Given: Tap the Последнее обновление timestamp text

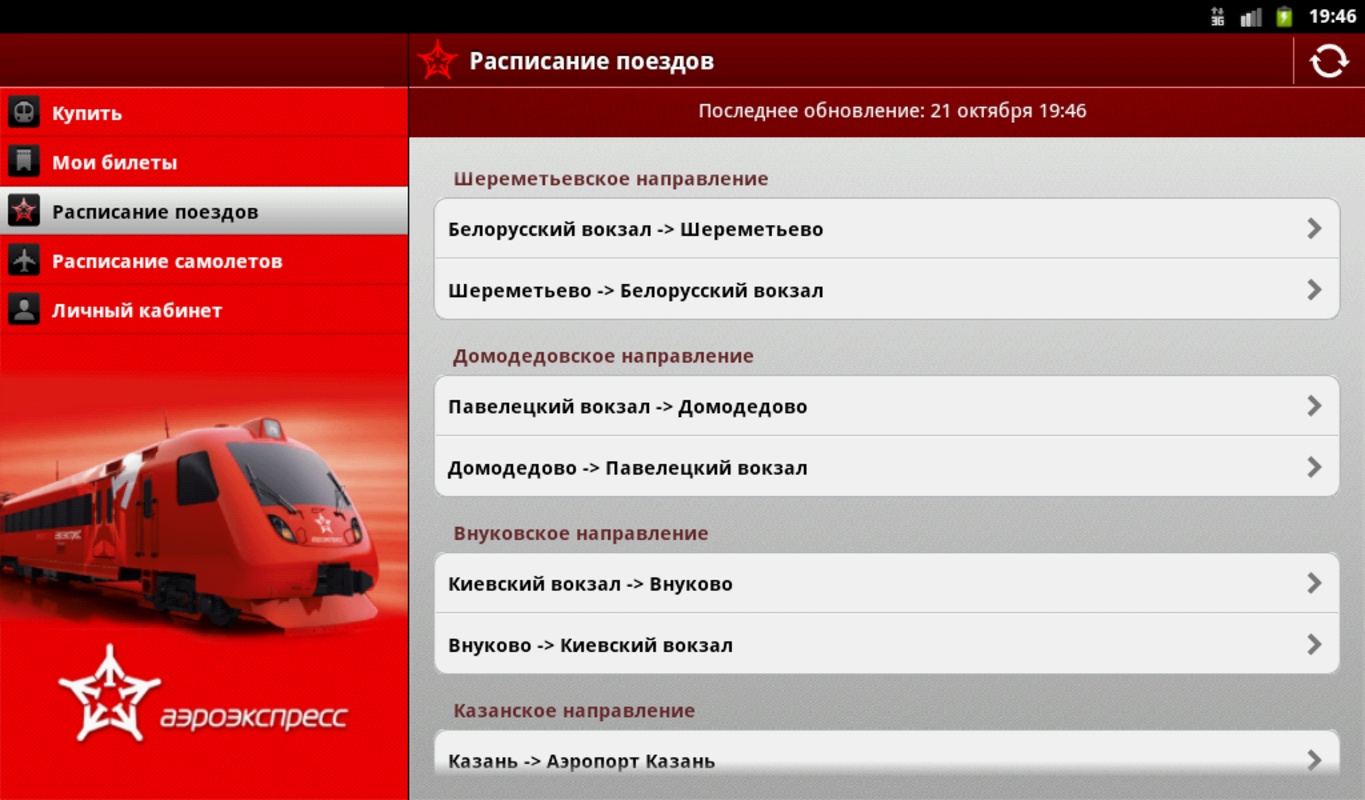Looking at the screenshot, I should pos(892,111).
